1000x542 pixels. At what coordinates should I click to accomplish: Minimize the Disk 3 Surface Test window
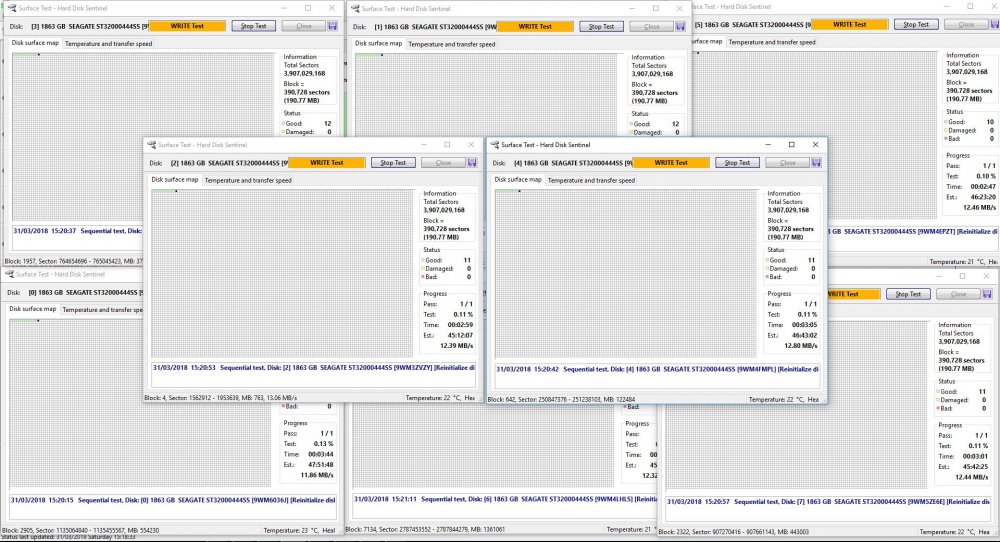coord(284,8)
